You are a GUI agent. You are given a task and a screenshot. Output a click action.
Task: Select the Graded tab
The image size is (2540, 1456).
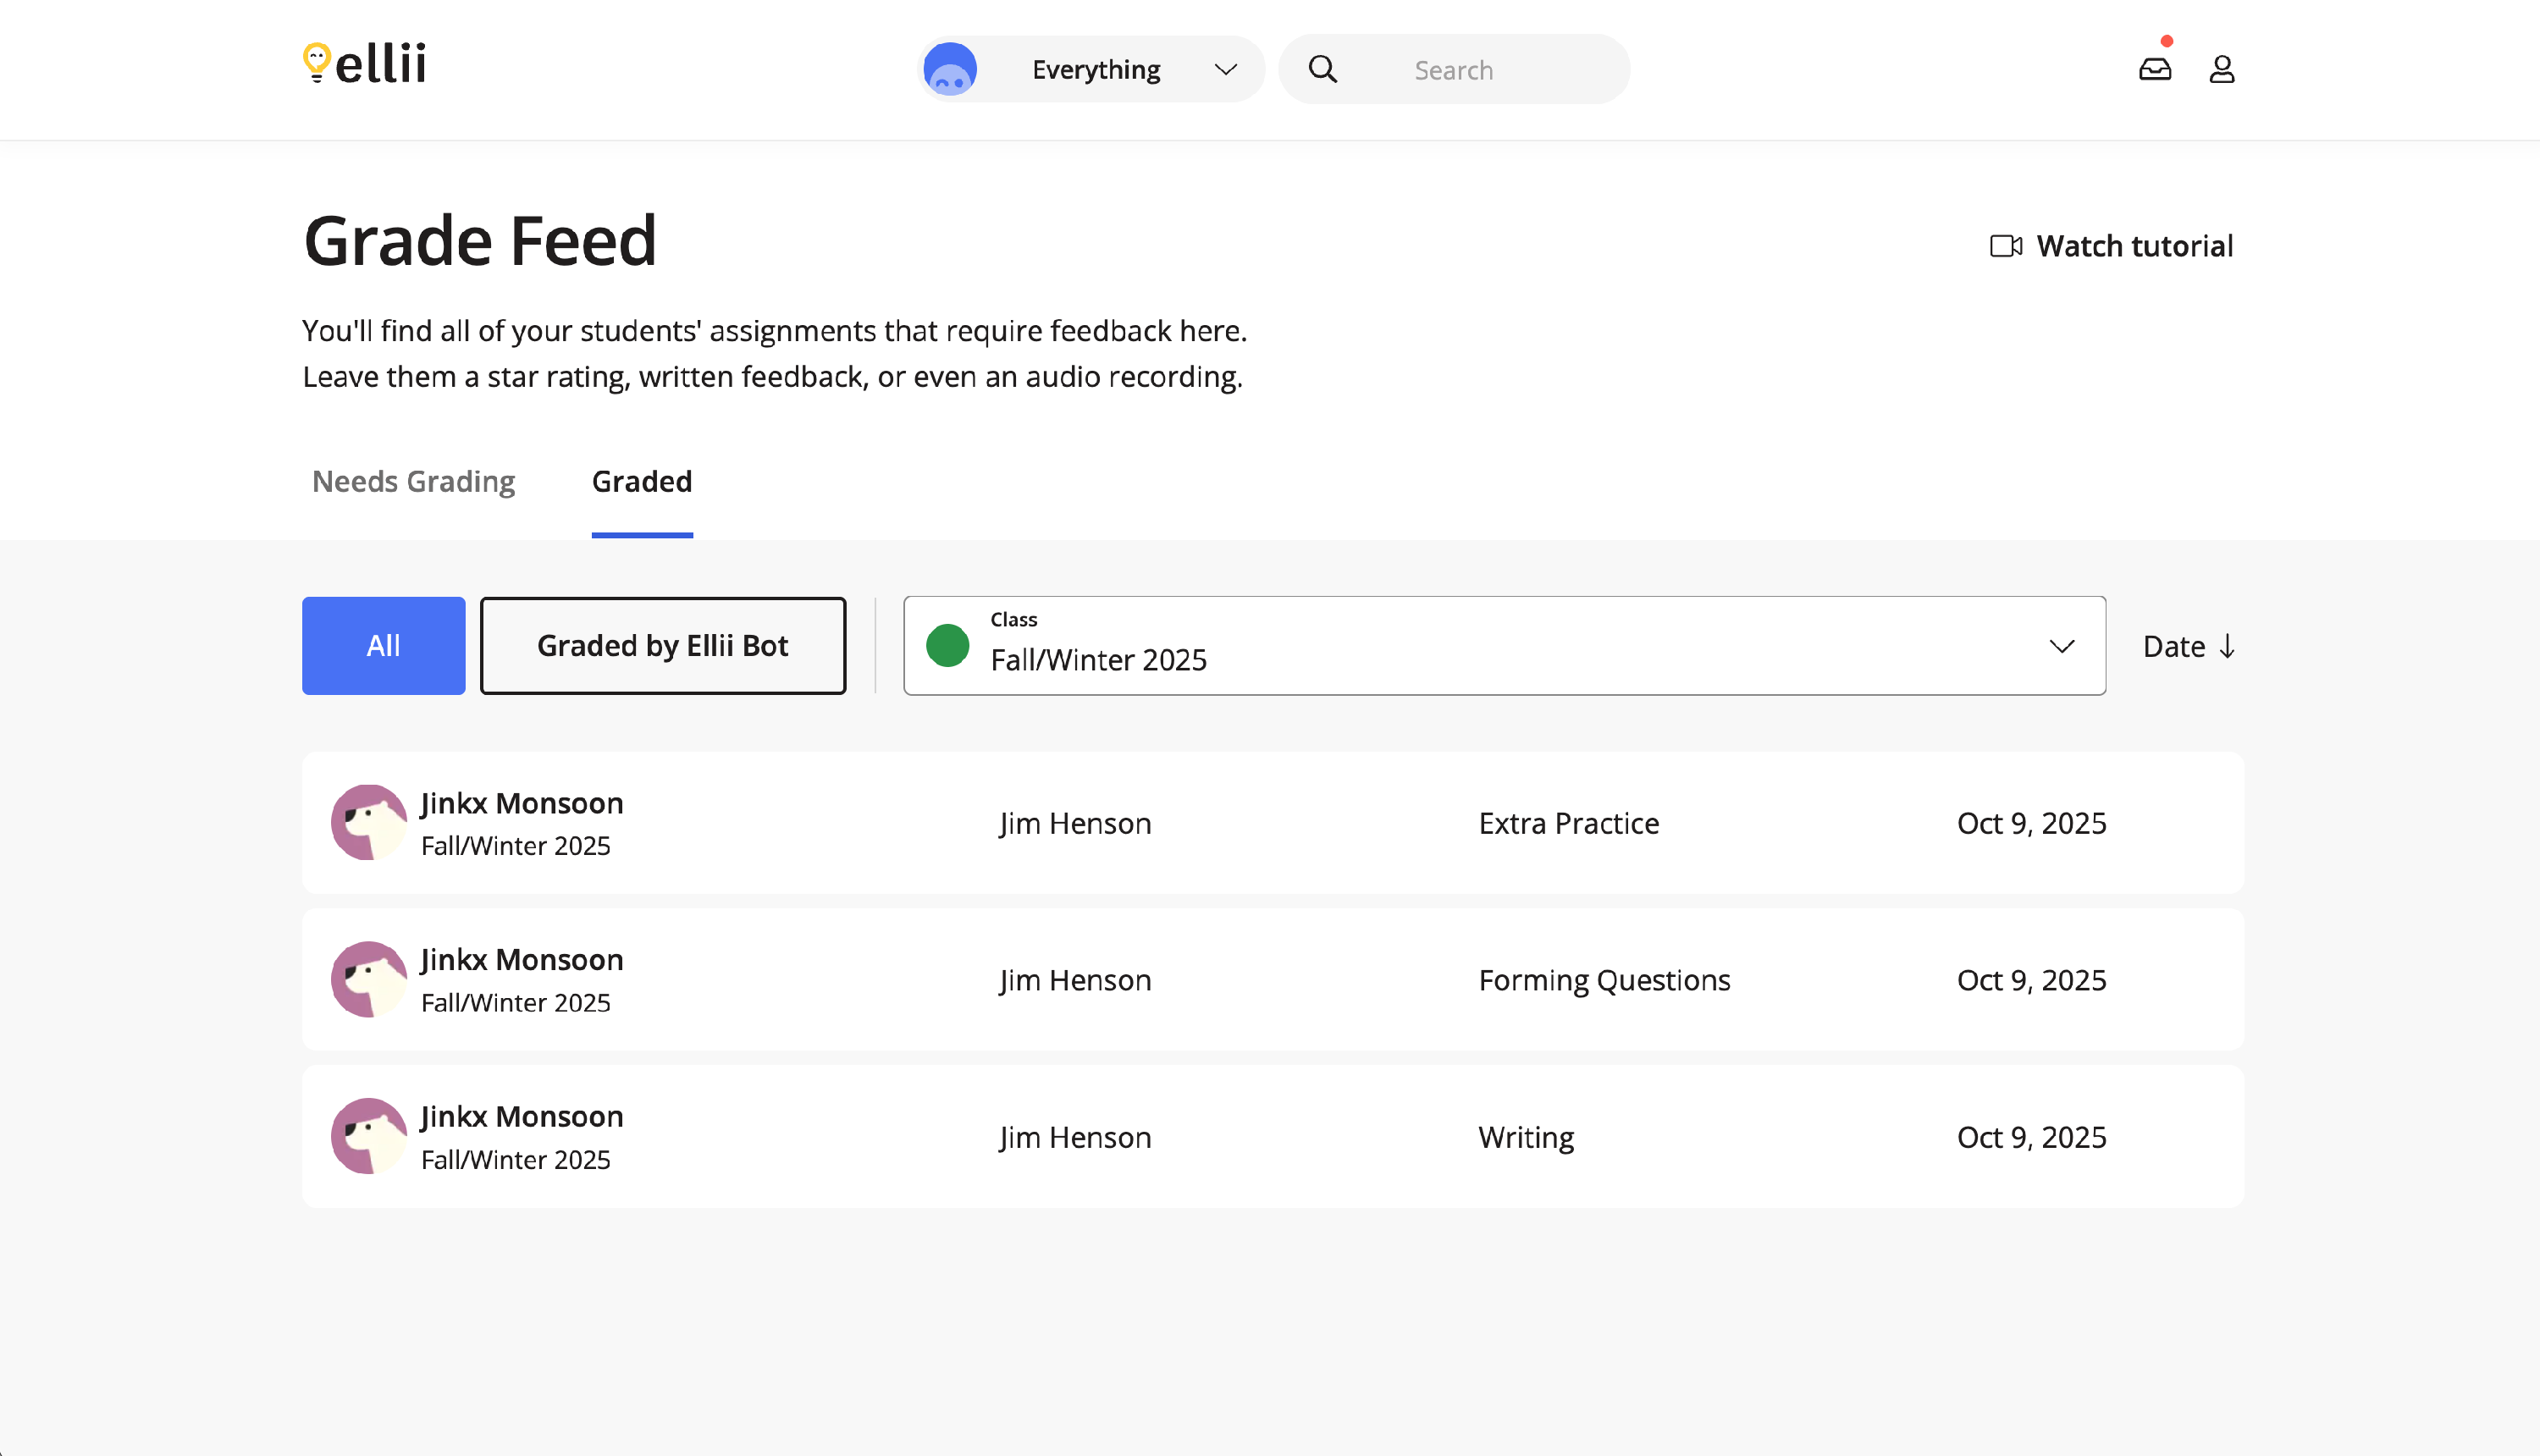(641, 482)
